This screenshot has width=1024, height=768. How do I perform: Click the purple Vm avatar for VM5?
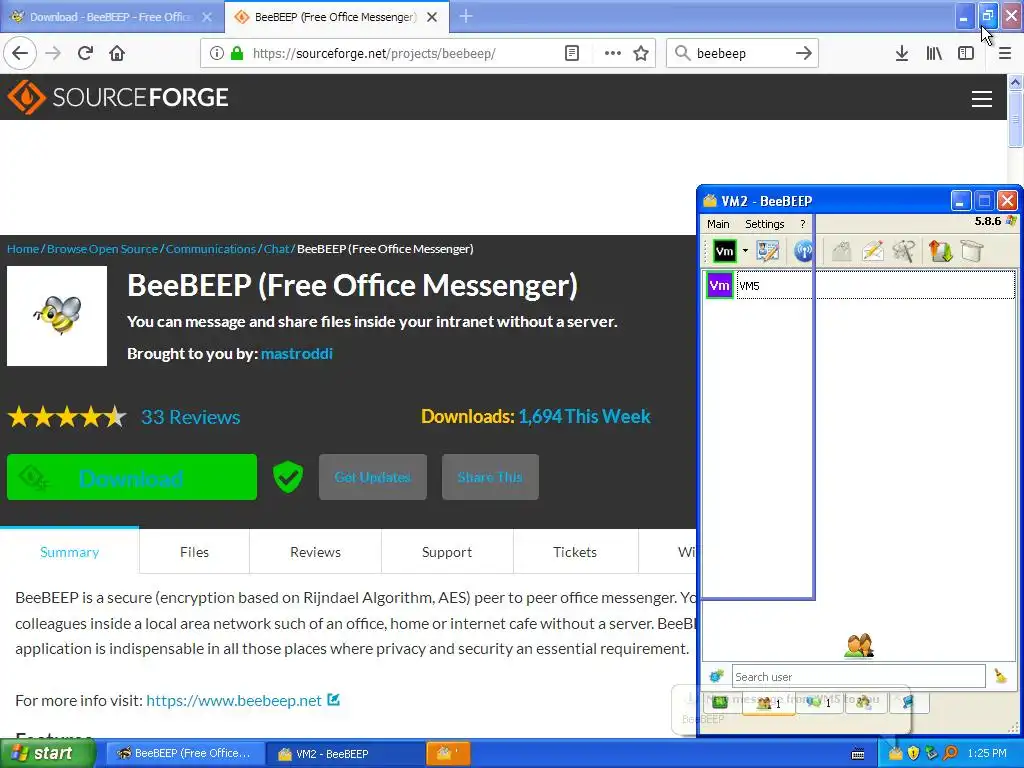(719, 285)
